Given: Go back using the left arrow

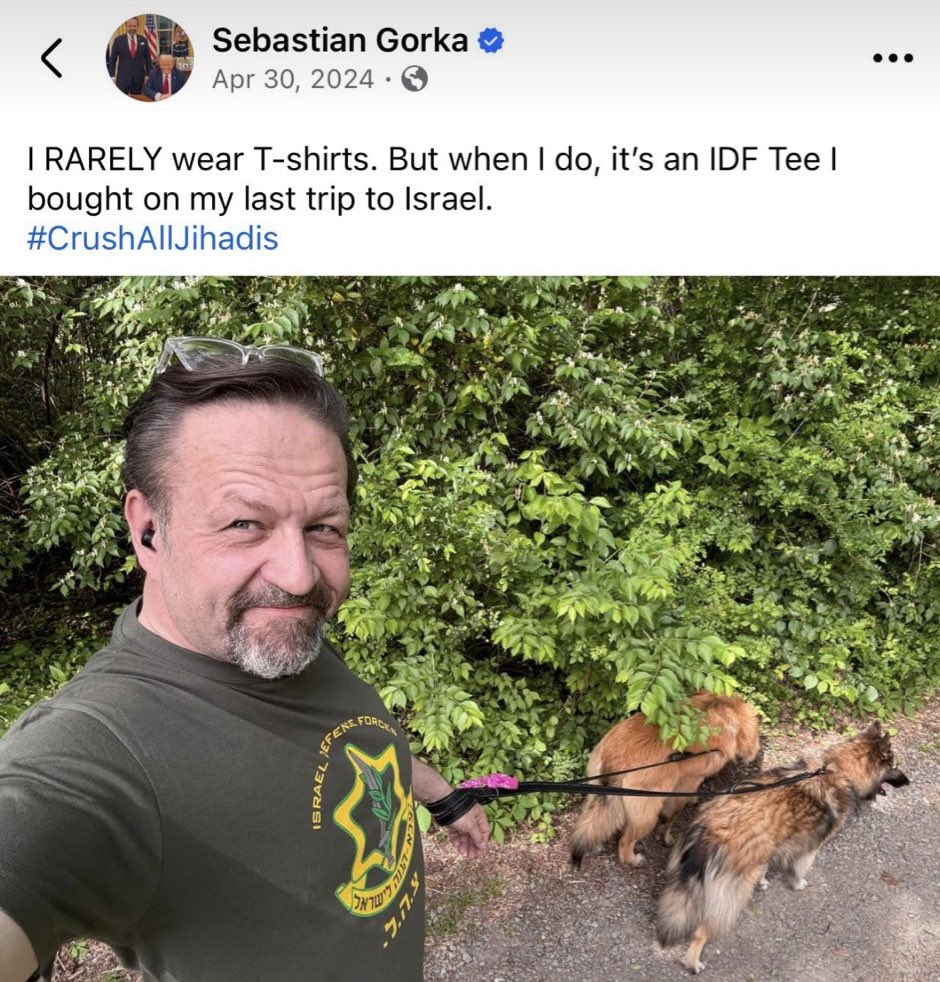Looking at the screenshot, I should coord(51,58).
